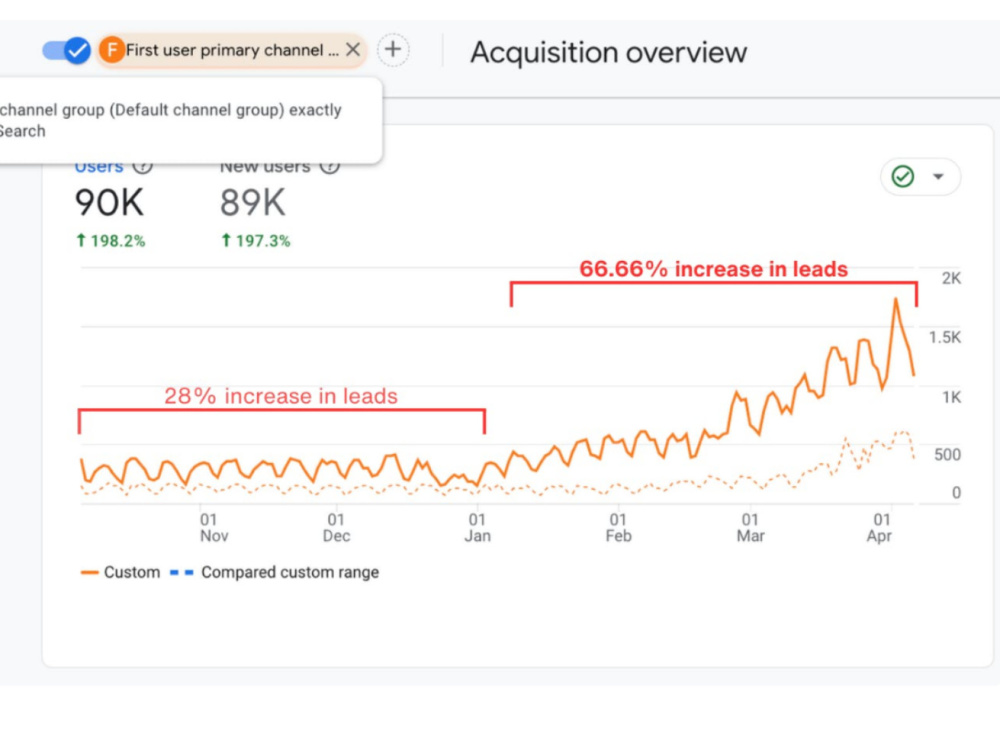This screenshot has height=750, width=1000.
Task: Click the 198.2% increase figure
Action: pyautogui.click(x=111, y=241)
